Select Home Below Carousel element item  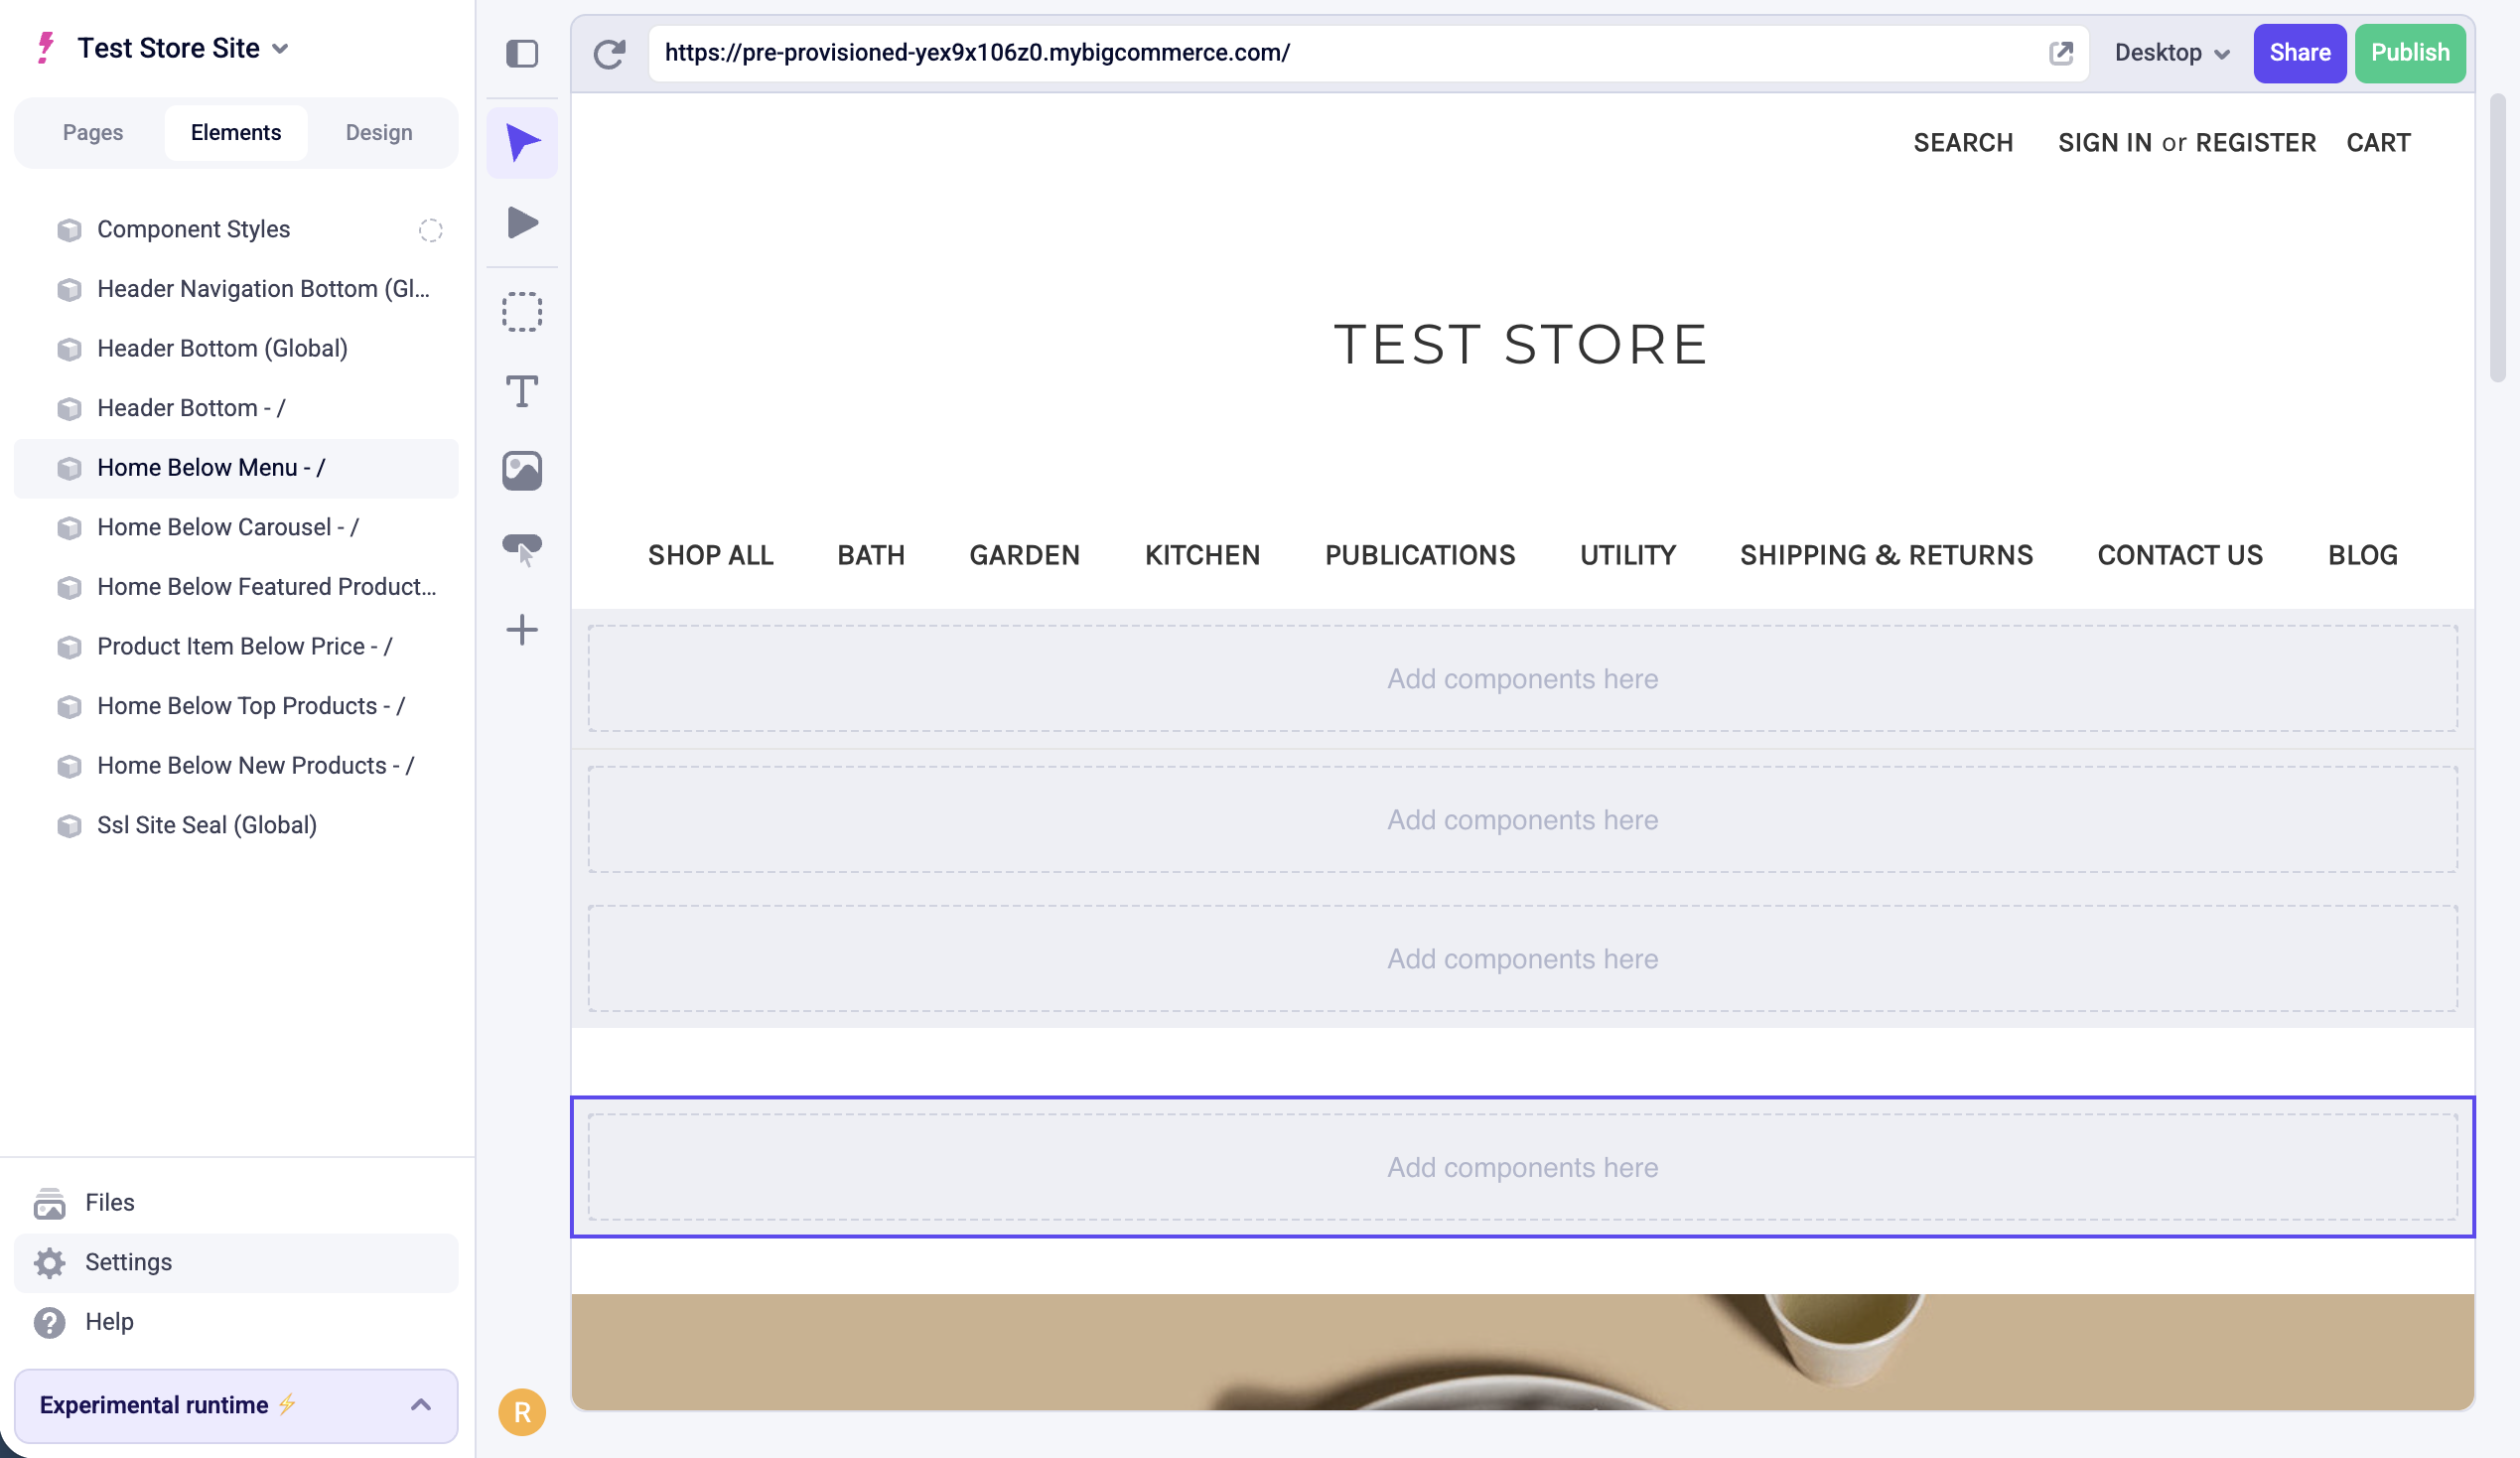pos(227,527)
